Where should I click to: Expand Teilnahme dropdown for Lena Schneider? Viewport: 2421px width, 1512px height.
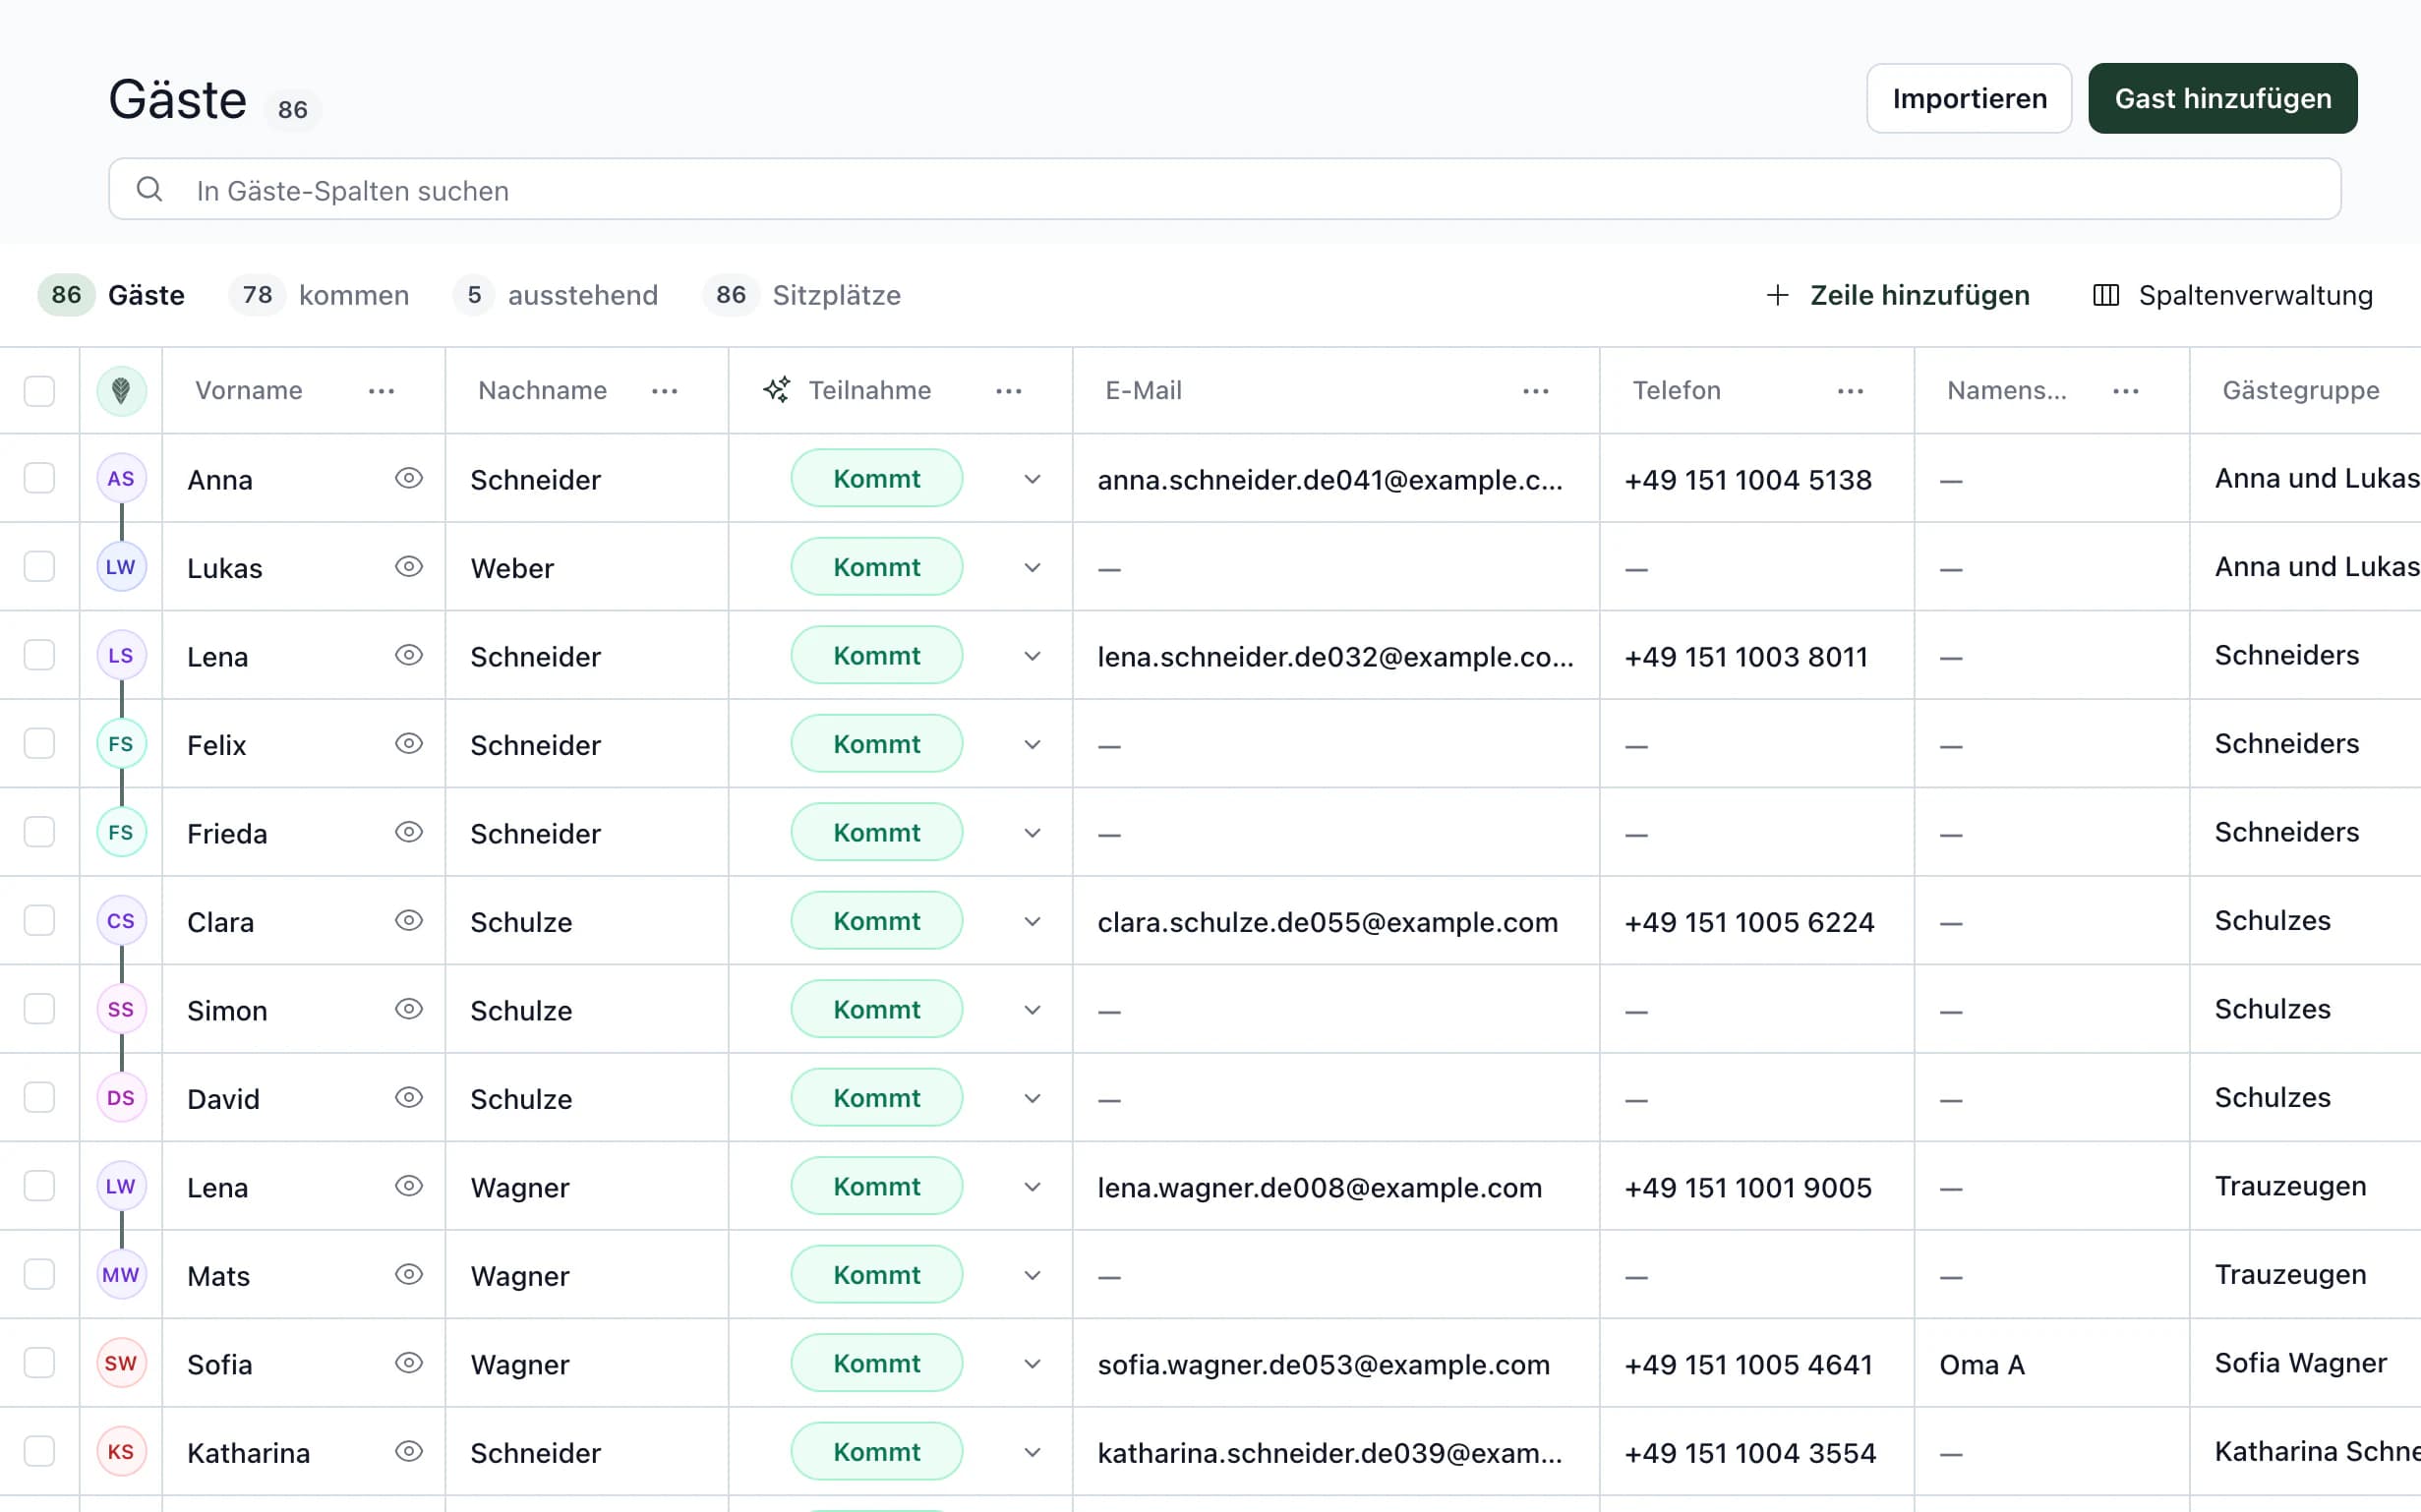pyautogui.click(x=1032, y=656)
